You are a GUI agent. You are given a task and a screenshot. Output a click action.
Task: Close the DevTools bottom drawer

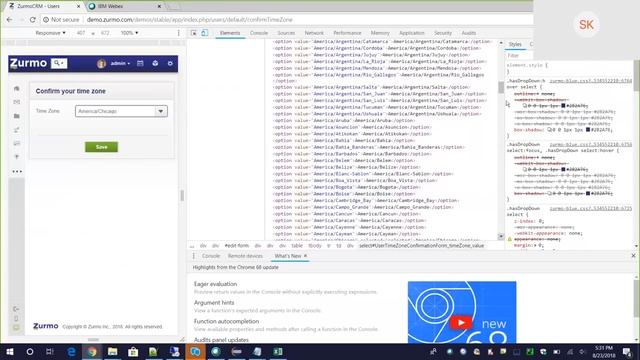click(x=633, y=256)
